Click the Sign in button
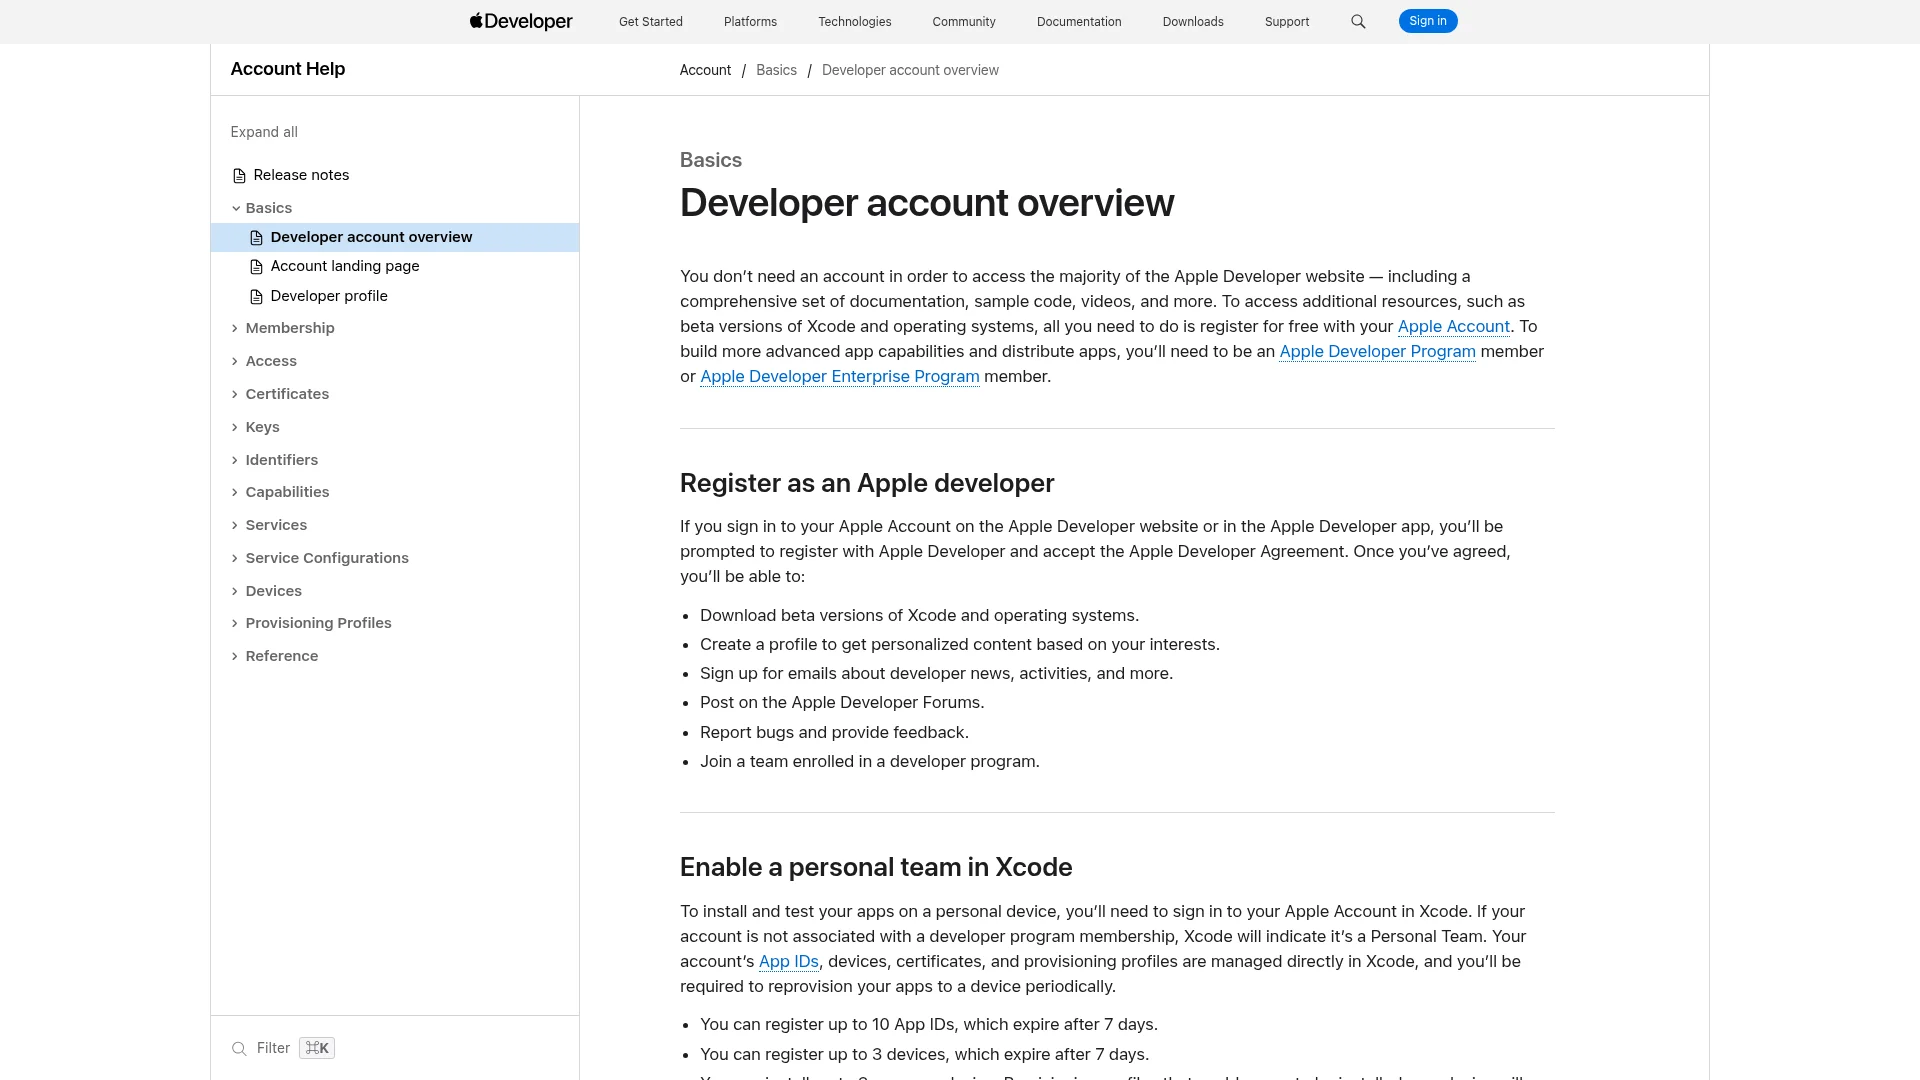 [1428, 21]
